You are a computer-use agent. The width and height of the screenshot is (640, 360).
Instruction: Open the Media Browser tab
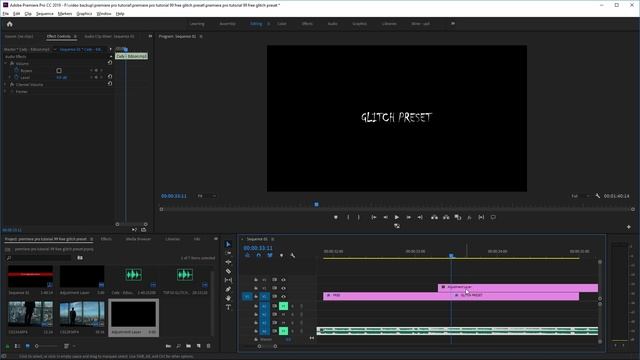138,239
